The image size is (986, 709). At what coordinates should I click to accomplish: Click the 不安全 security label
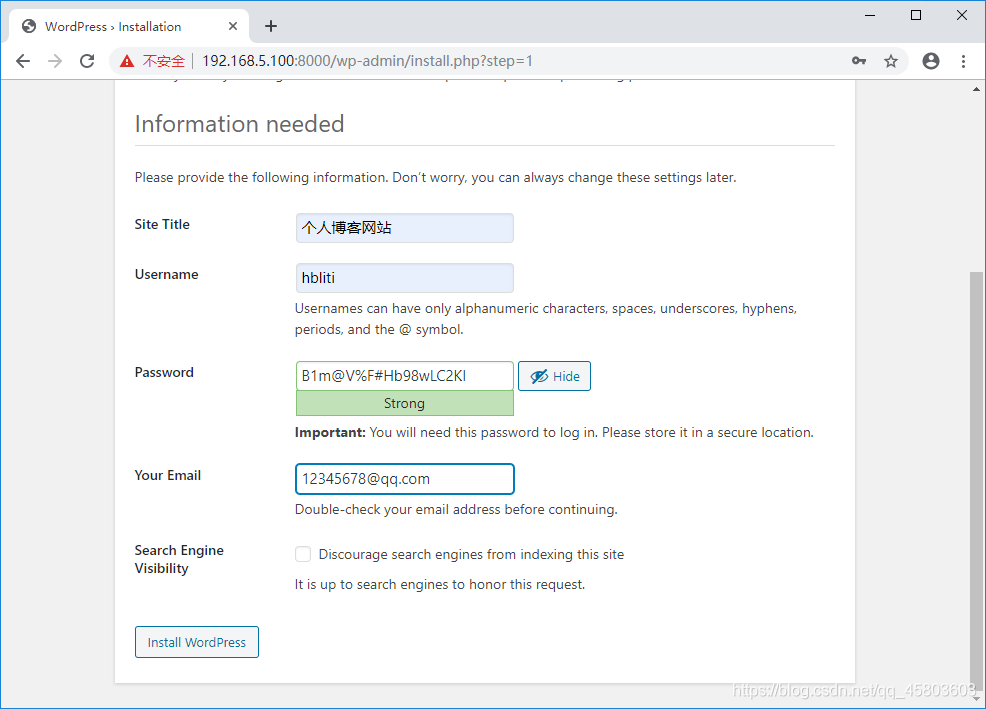coord(163,61)
